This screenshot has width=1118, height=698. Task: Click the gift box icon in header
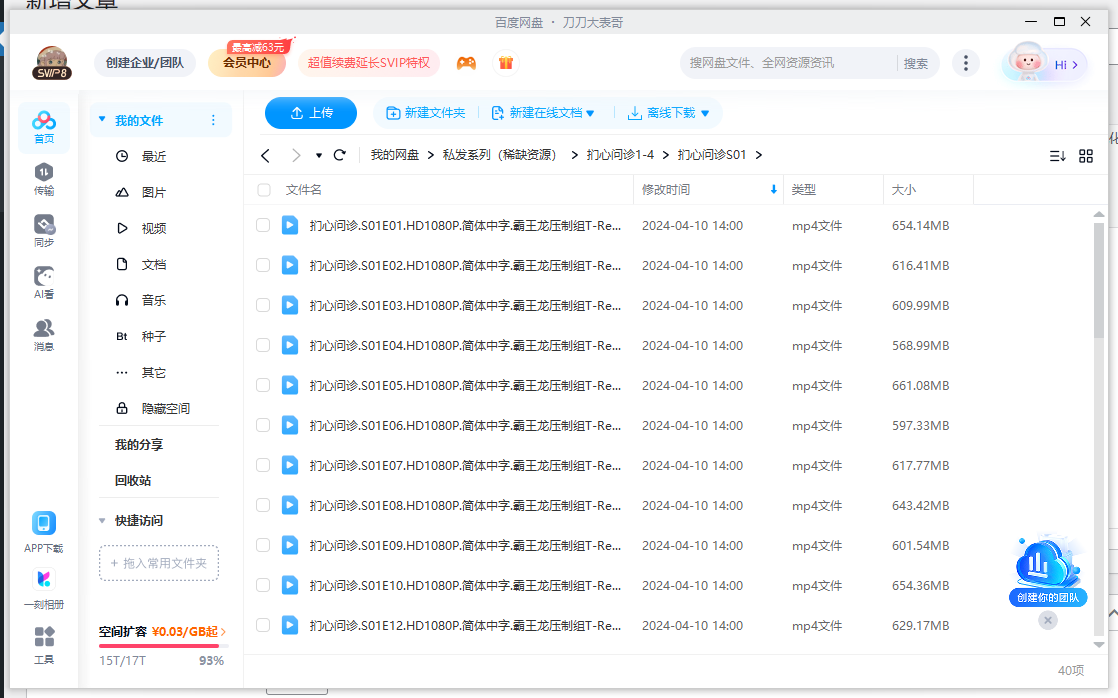506,63
